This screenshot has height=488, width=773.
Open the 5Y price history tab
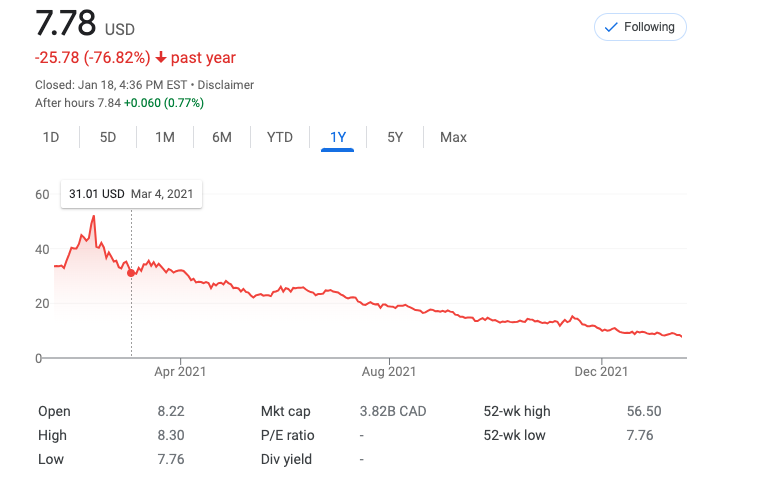pos(395,137)
